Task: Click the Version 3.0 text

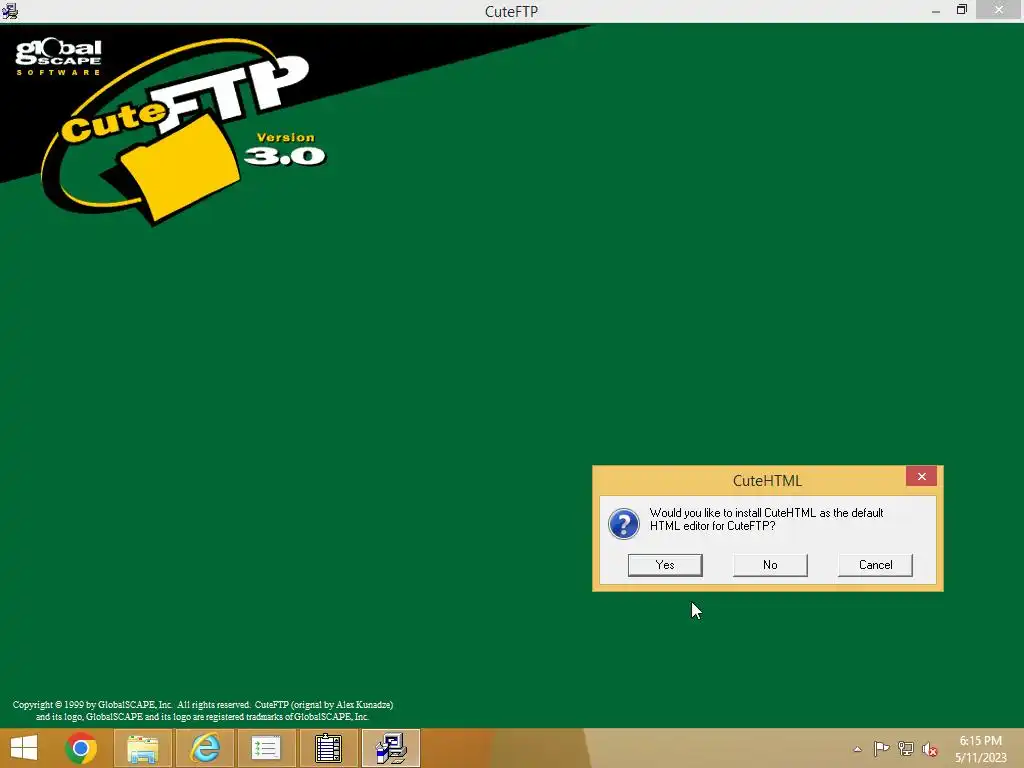Action: (x=285, y=149)
